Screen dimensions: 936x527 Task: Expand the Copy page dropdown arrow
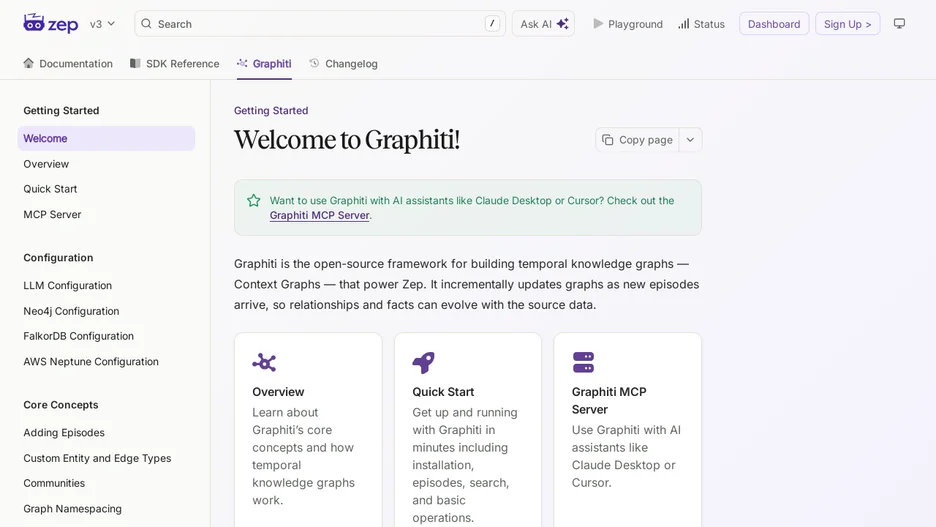(690, 140)
